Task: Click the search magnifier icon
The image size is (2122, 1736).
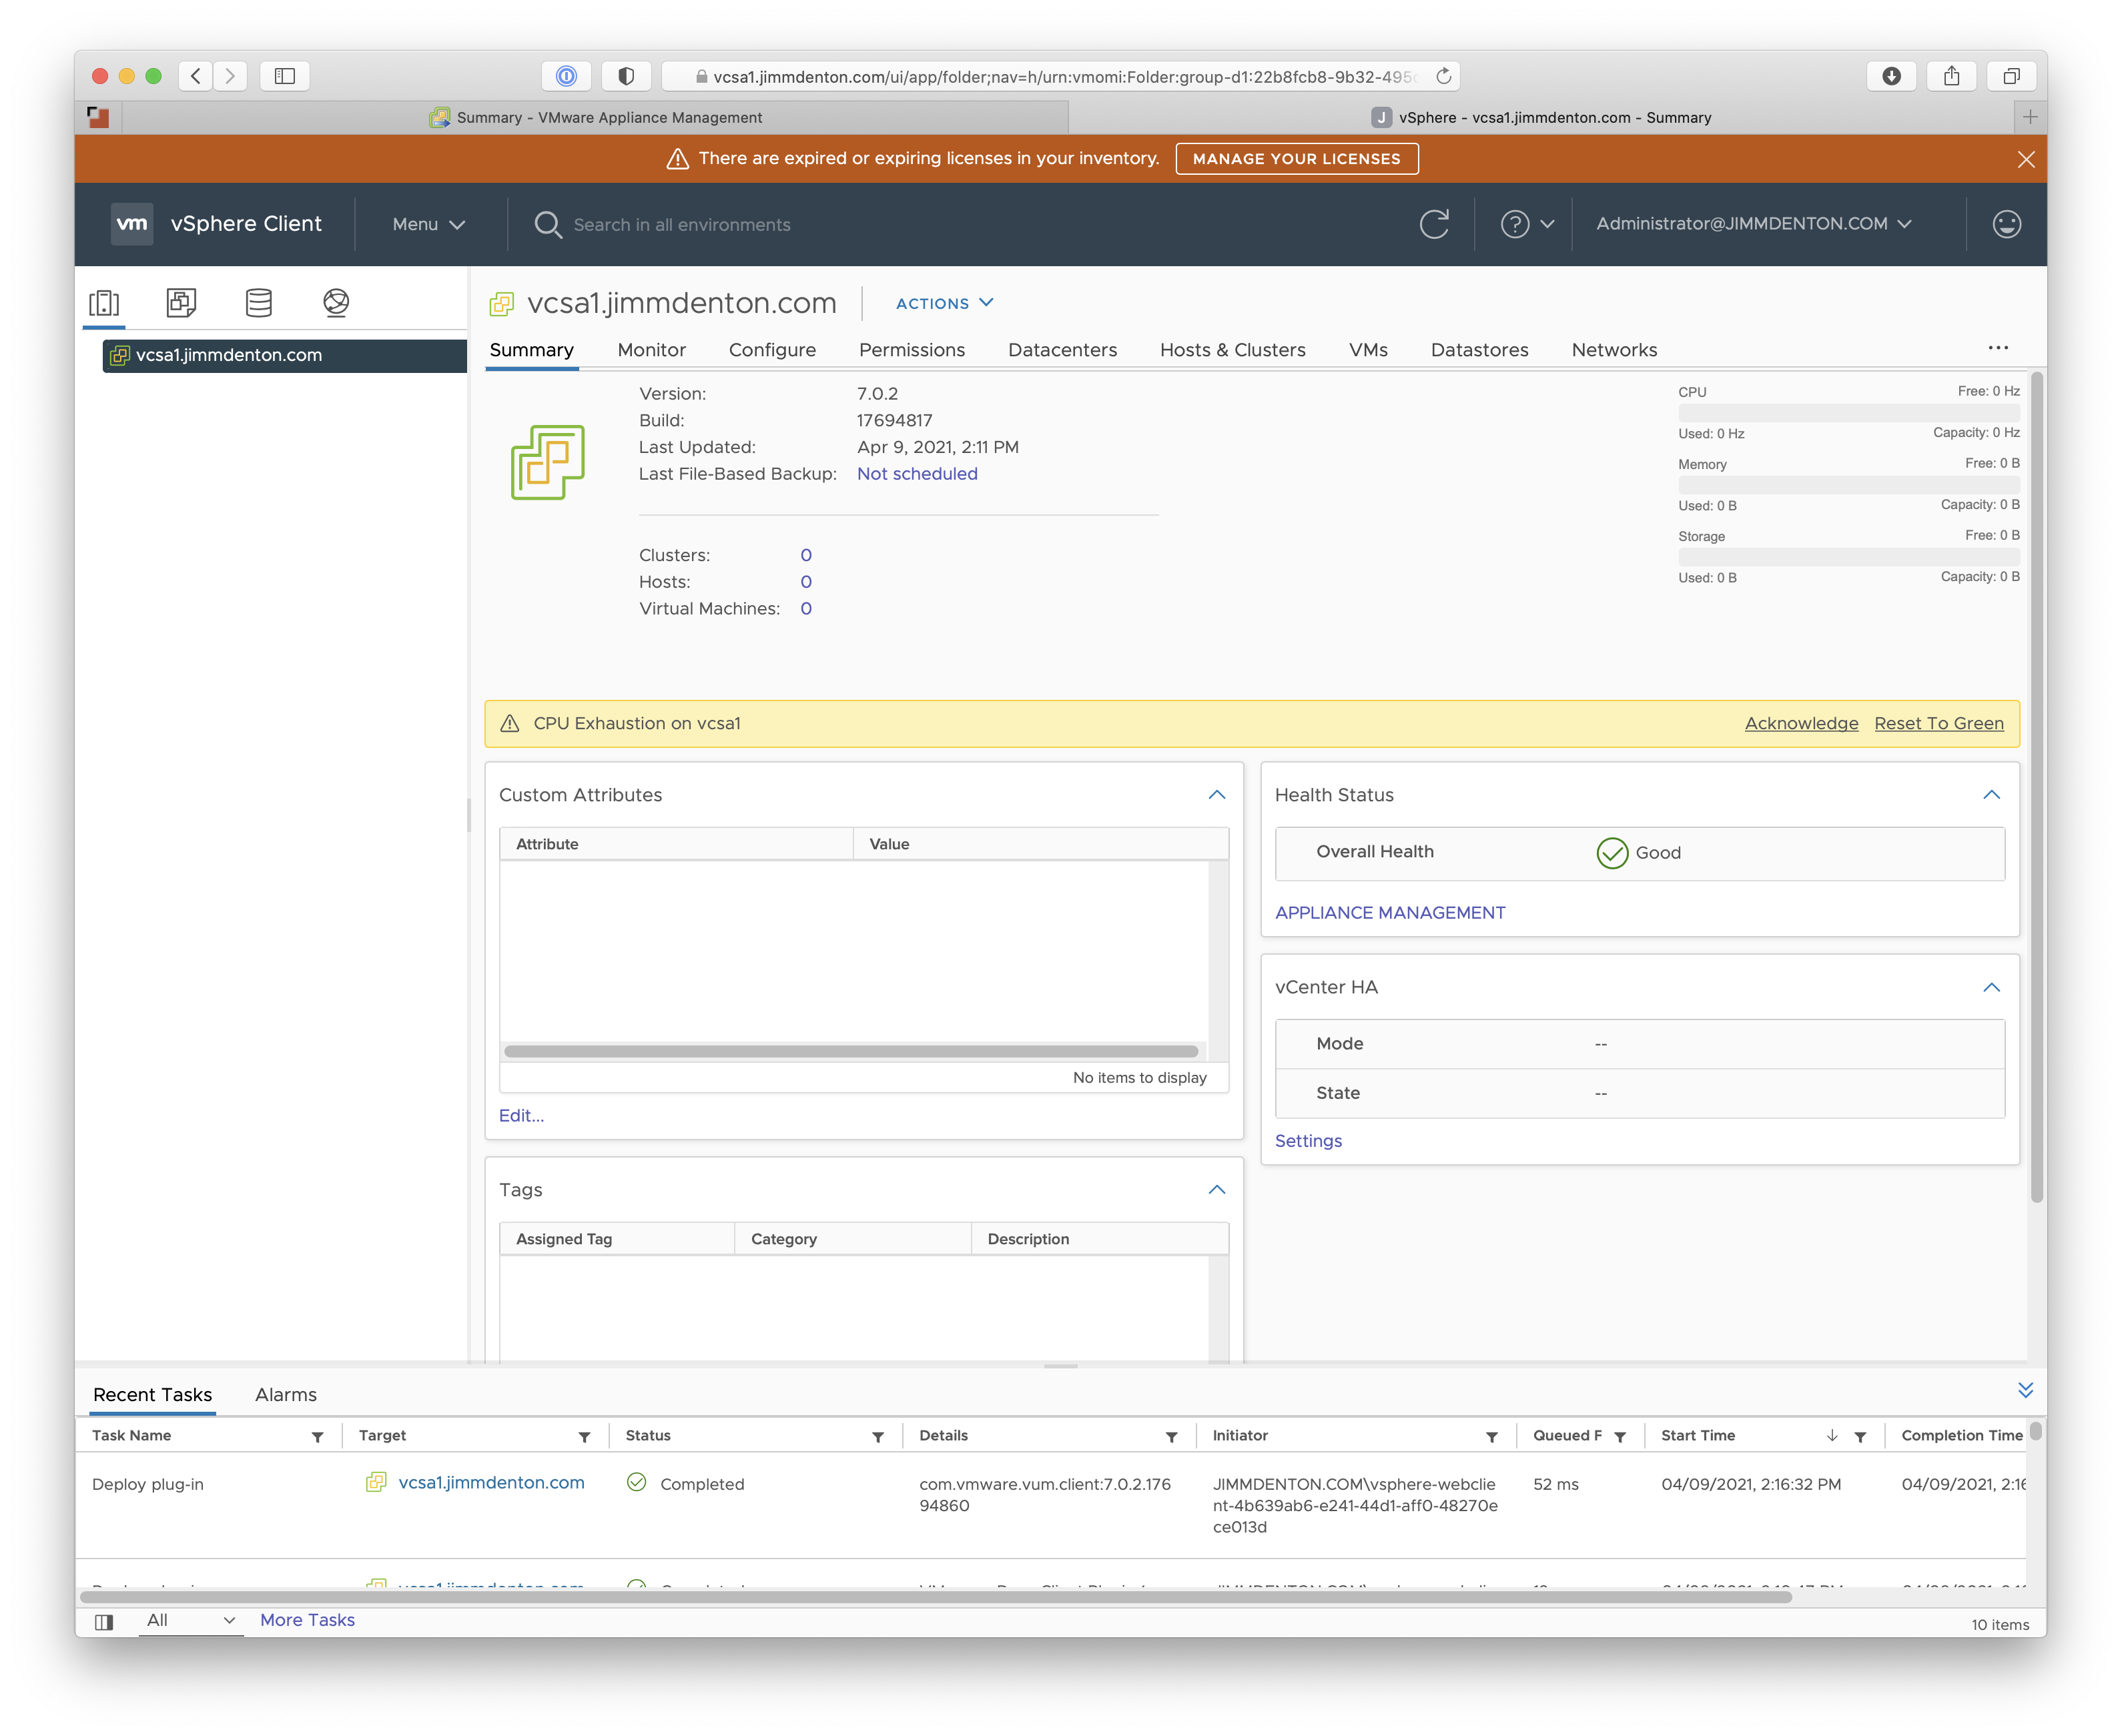Action: click(x=547, y=224)
